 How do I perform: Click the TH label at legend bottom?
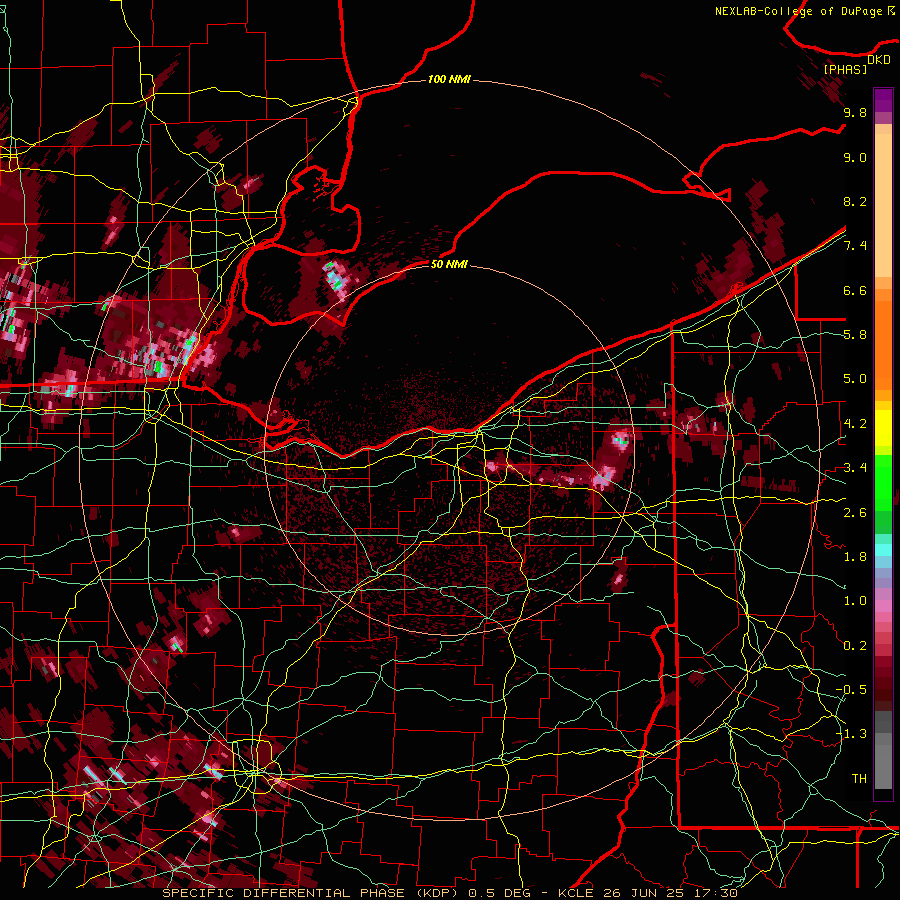click(859, 778)
